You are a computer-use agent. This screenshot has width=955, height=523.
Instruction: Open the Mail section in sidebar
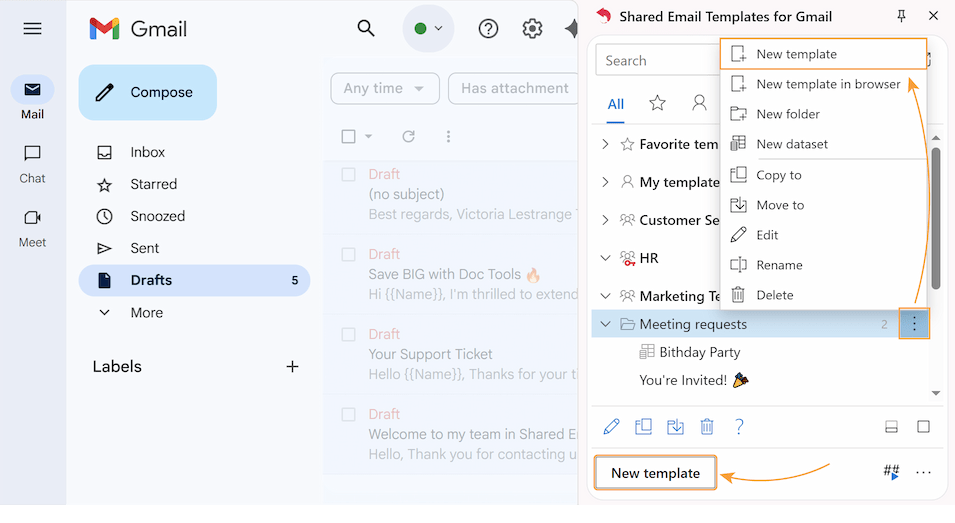[x=32, y=99]
